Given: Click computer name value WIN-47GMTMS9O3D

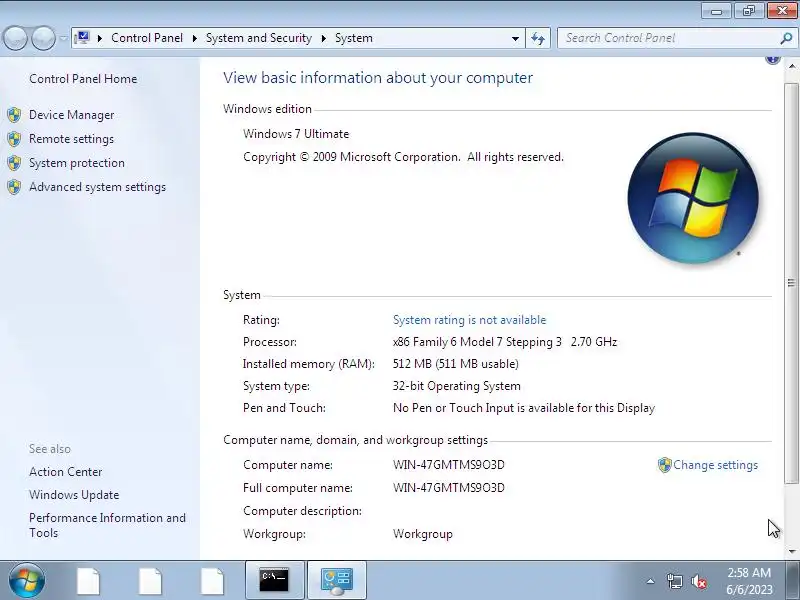Looking at the screenshot, I should pos(448,465).
